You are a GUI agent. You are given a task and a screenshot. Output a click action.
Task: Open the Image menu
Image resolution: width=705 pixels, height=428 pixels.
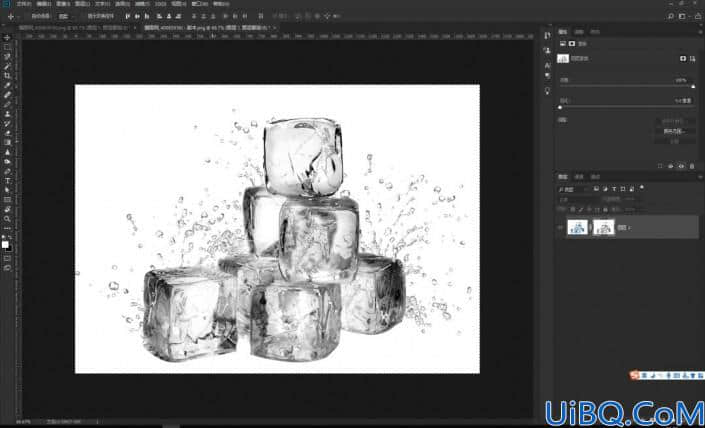point(62,4)
